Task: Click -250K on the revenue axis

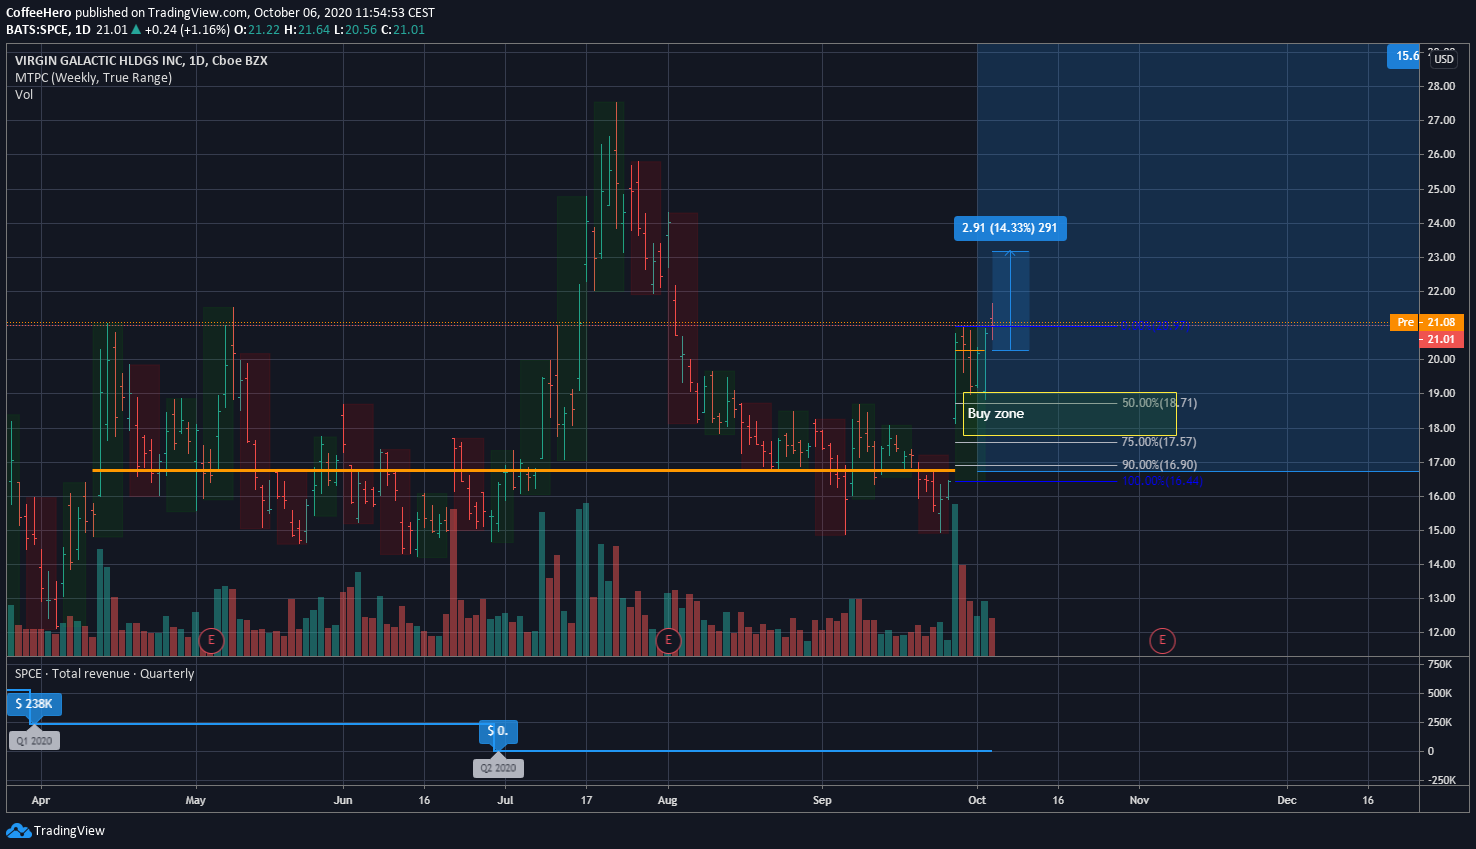Action: pyautogui.click(x=1441, y=780)
